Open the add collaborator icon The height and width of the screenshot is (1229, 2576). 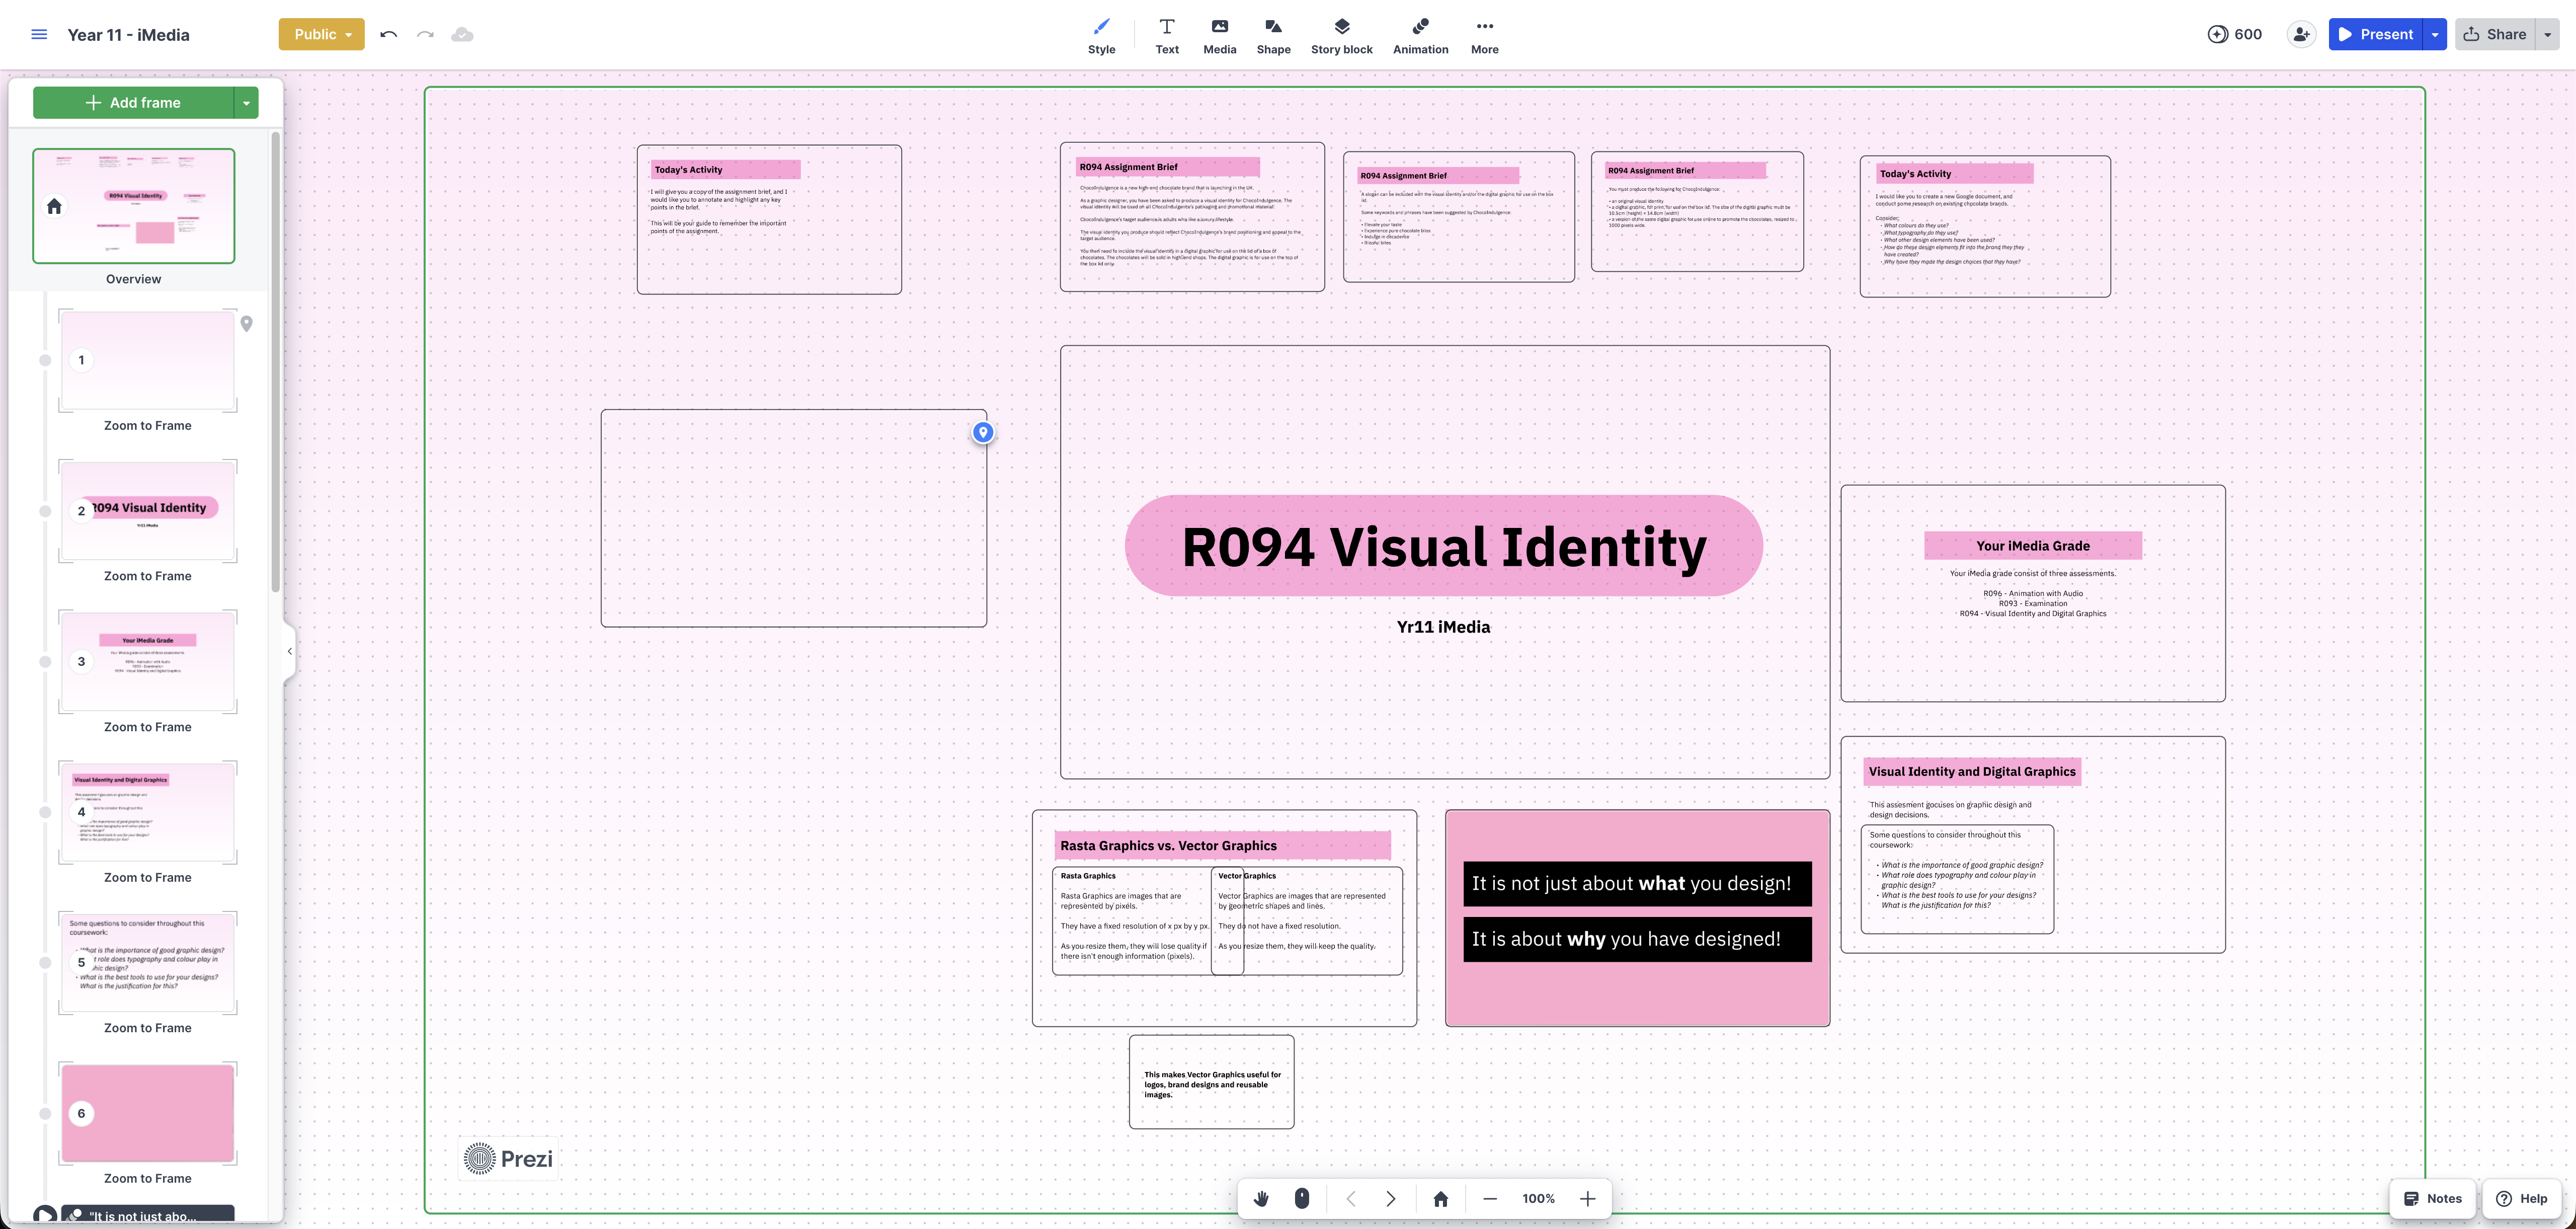[x=2301, y=34]
